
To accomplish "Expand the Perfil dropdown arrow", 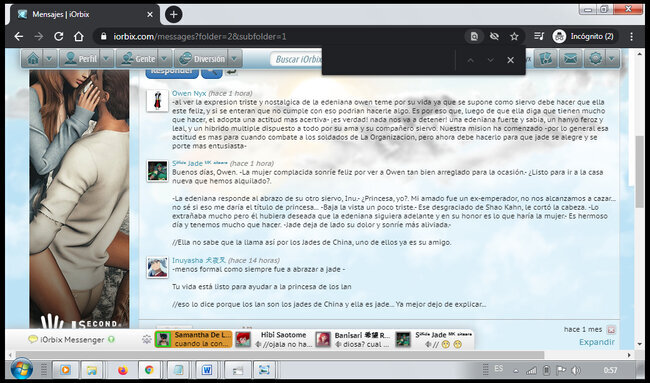I will click(x=106, y=59).
